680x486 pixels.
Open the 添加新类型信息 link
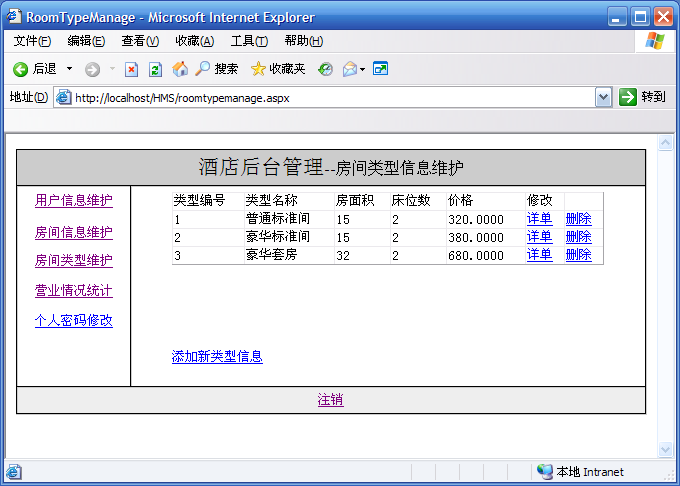tap(217, 356)
